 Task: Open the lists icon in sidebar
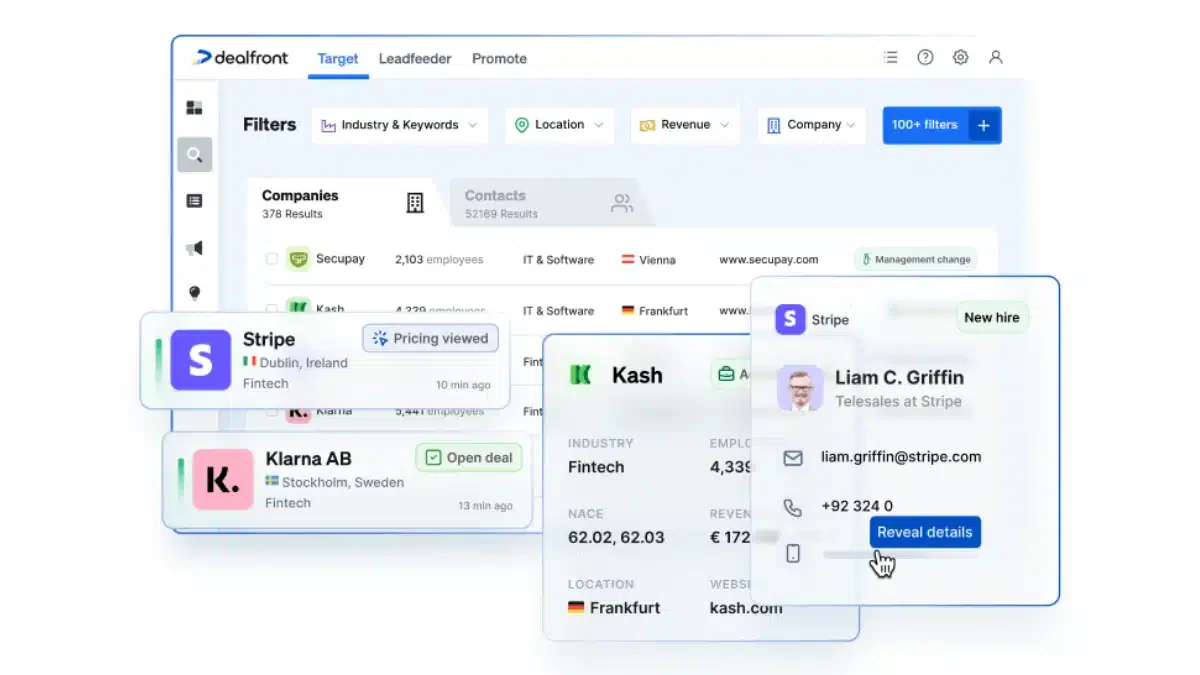(x=195, y=201)
